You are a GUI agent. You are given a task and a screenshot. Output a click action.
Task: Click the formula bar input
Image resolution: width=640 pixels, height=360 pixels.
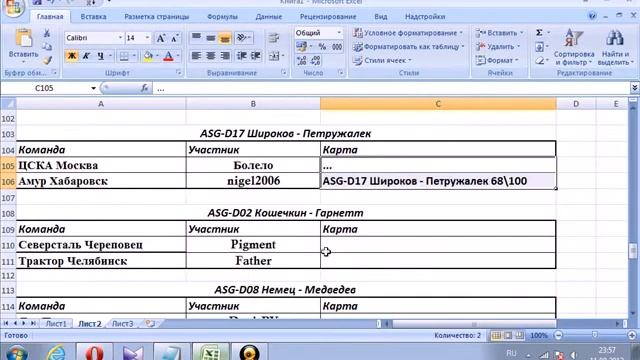392,89
